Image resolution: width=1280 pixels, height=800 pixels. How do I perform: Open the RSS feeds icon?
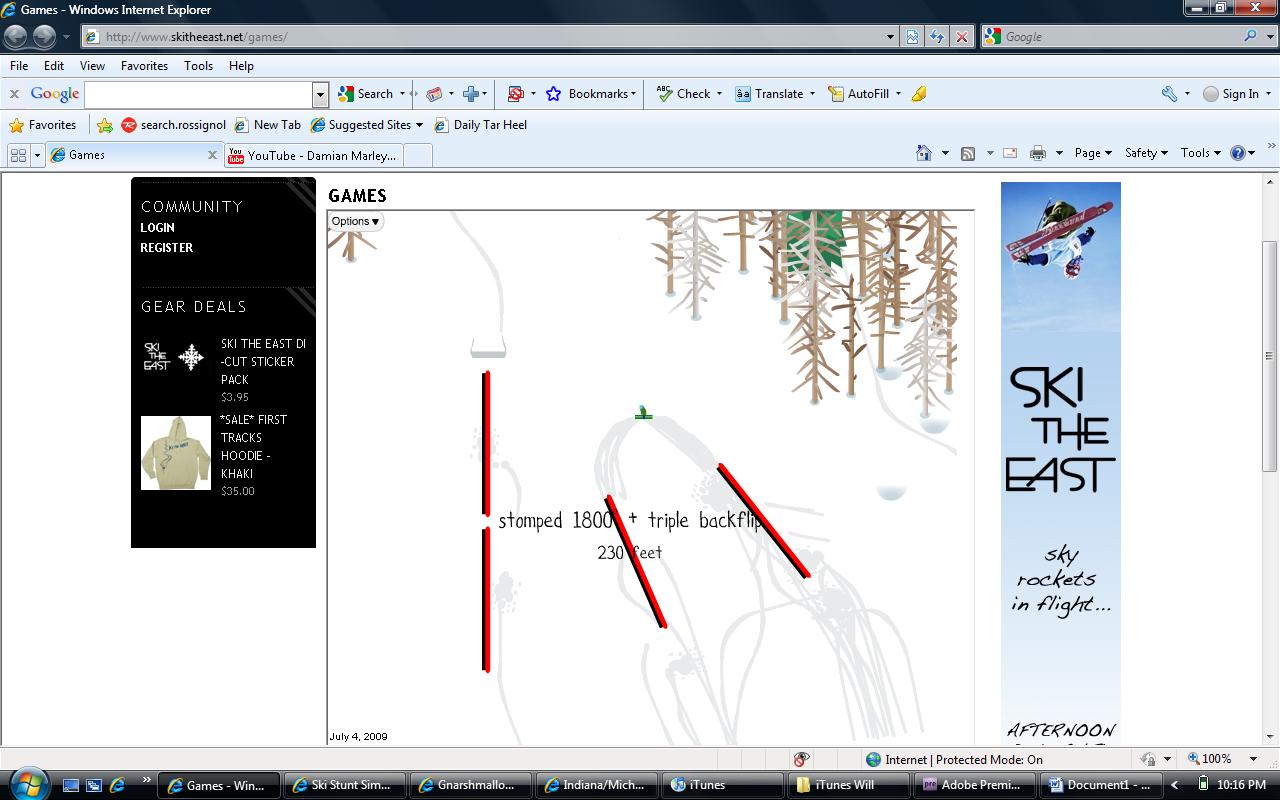968,153
